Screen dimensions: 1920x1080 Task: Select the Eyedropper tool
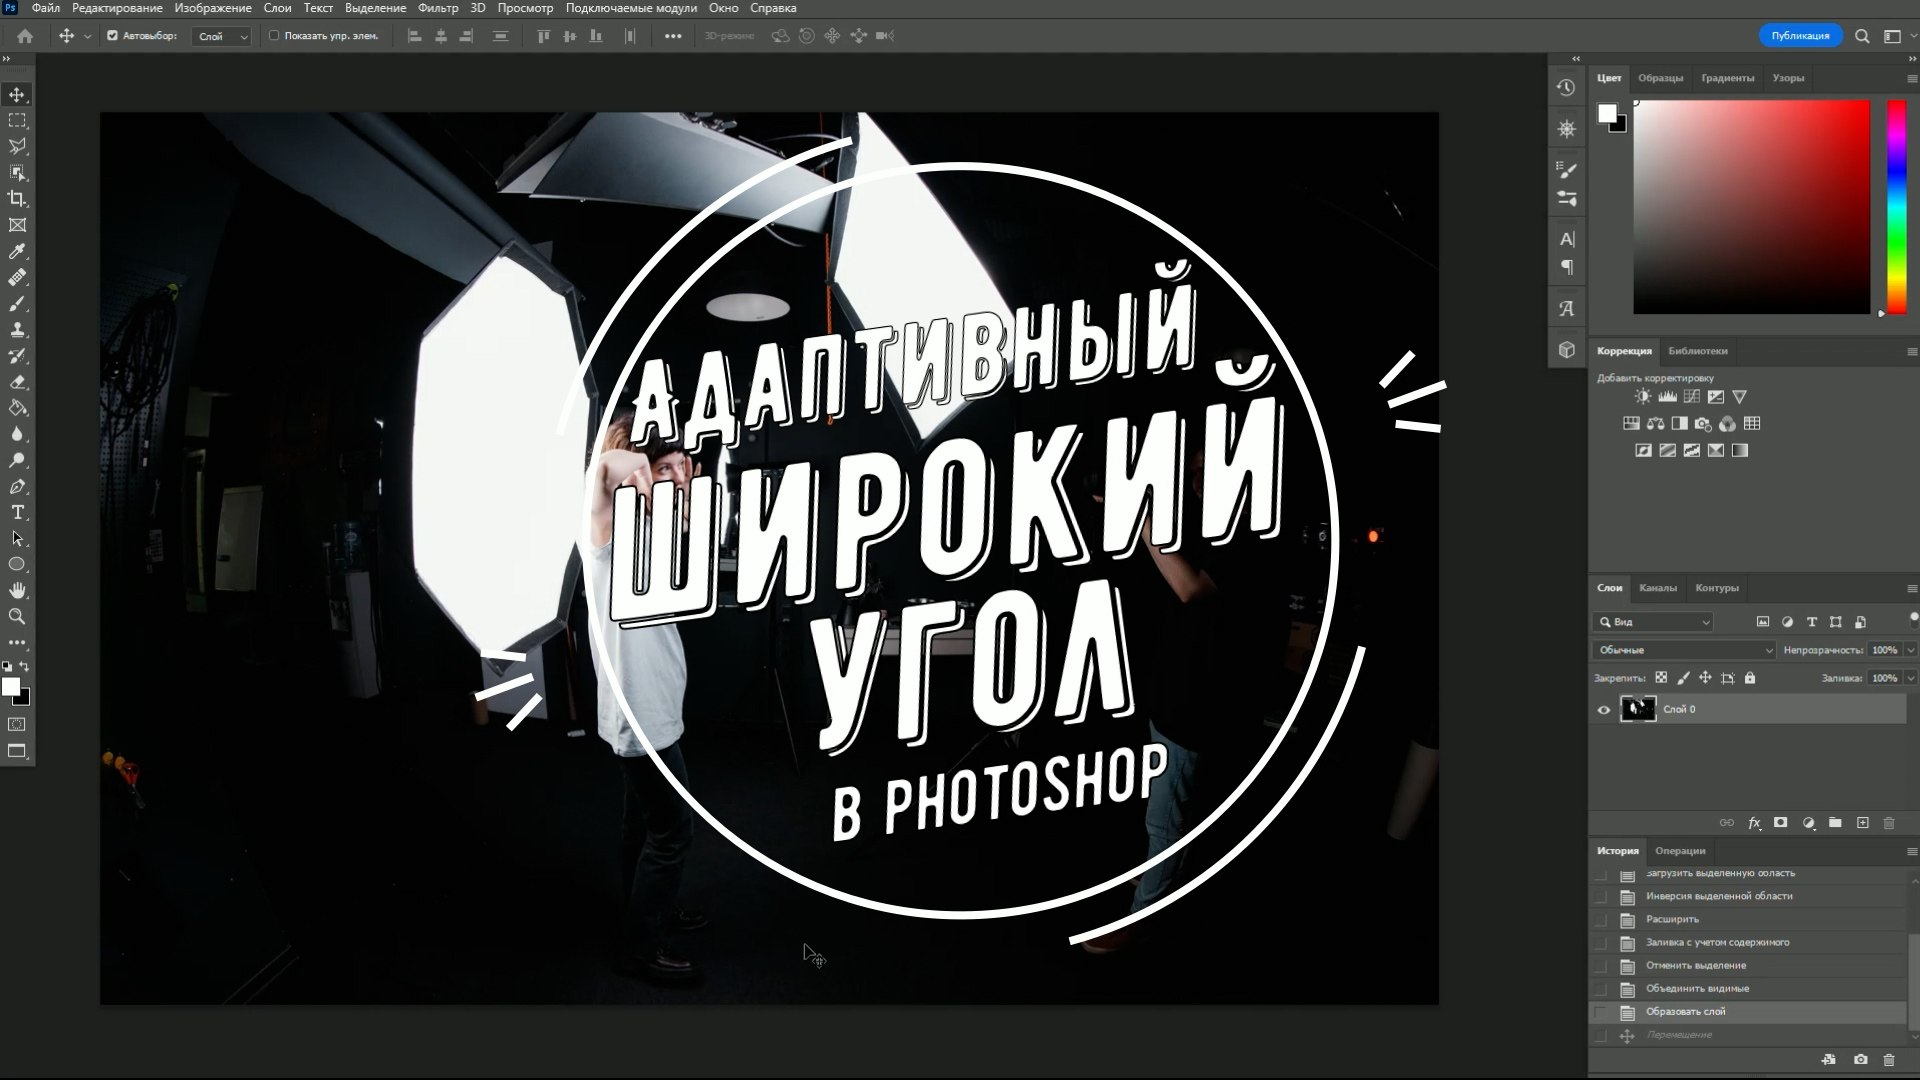[x=17, y=251]
